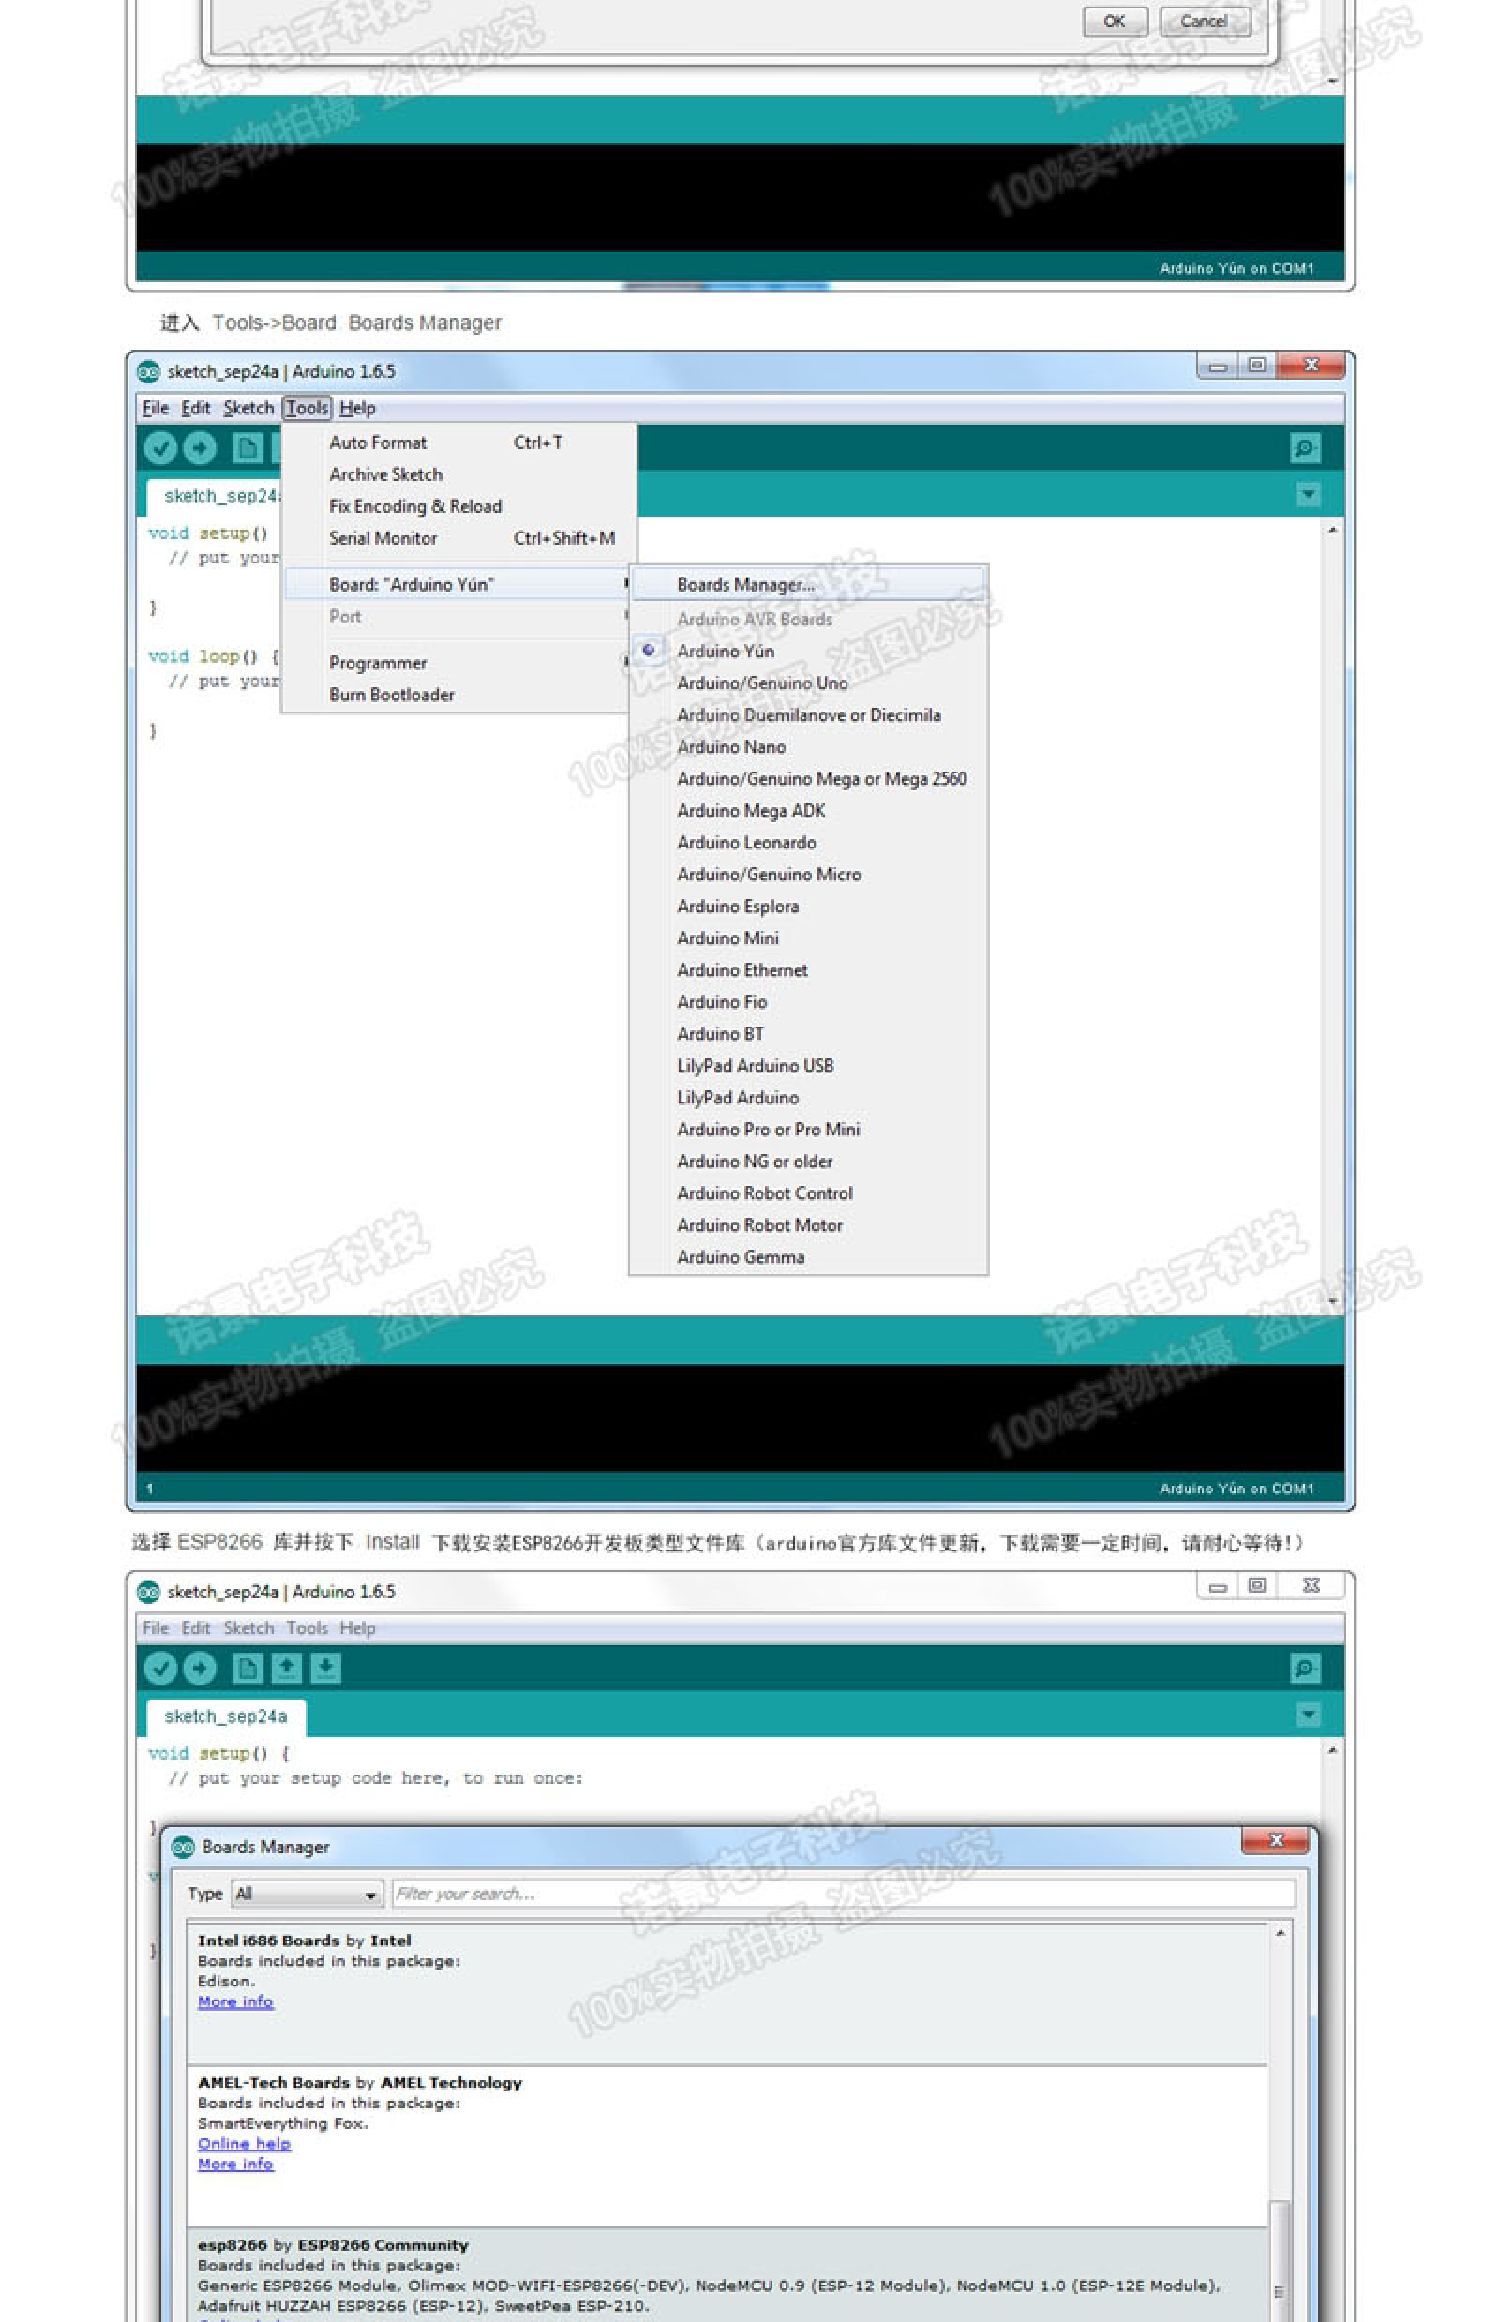Image resolution: width=1500 pixels, height=2322 pixels.
Task: Open Help menu in Tools-menu window
Action: click(x=357, y=408)
